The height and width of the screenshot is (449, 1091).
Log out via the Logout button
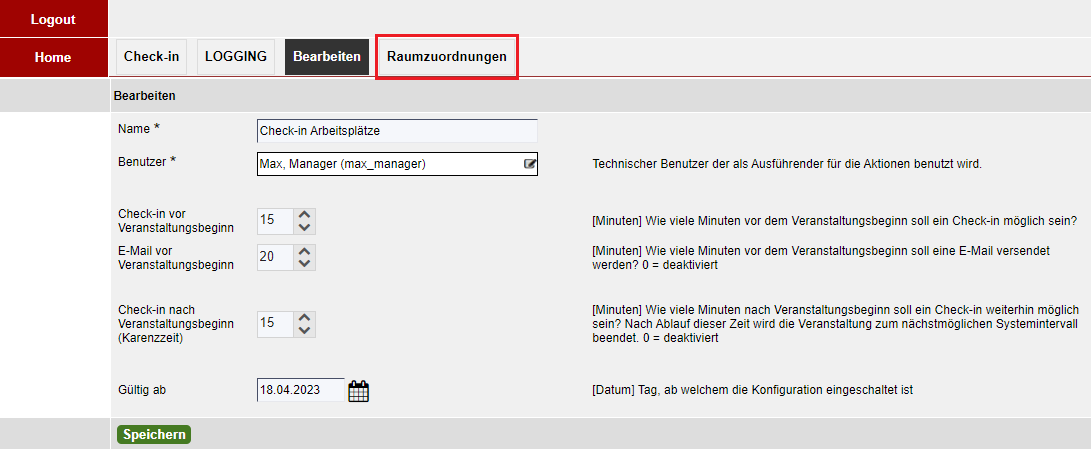pos(54,19)
